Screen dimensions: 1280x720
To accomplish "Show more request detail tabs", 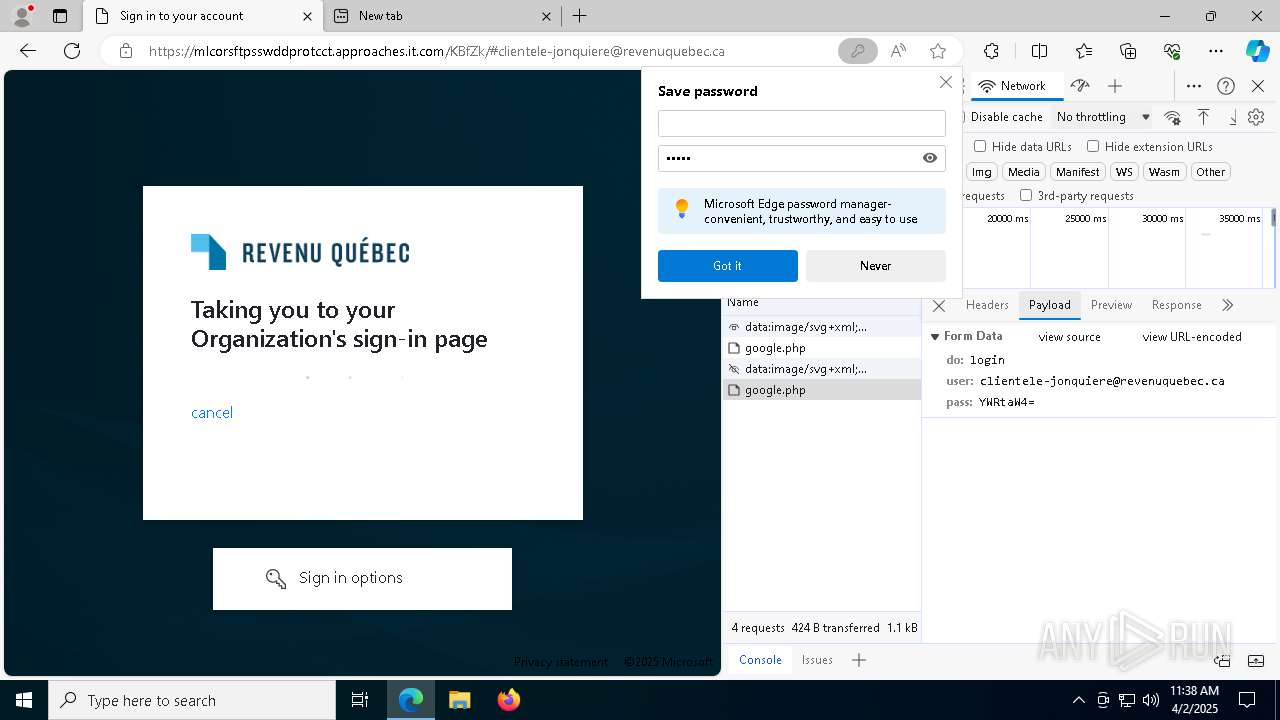I will 1227,305.
